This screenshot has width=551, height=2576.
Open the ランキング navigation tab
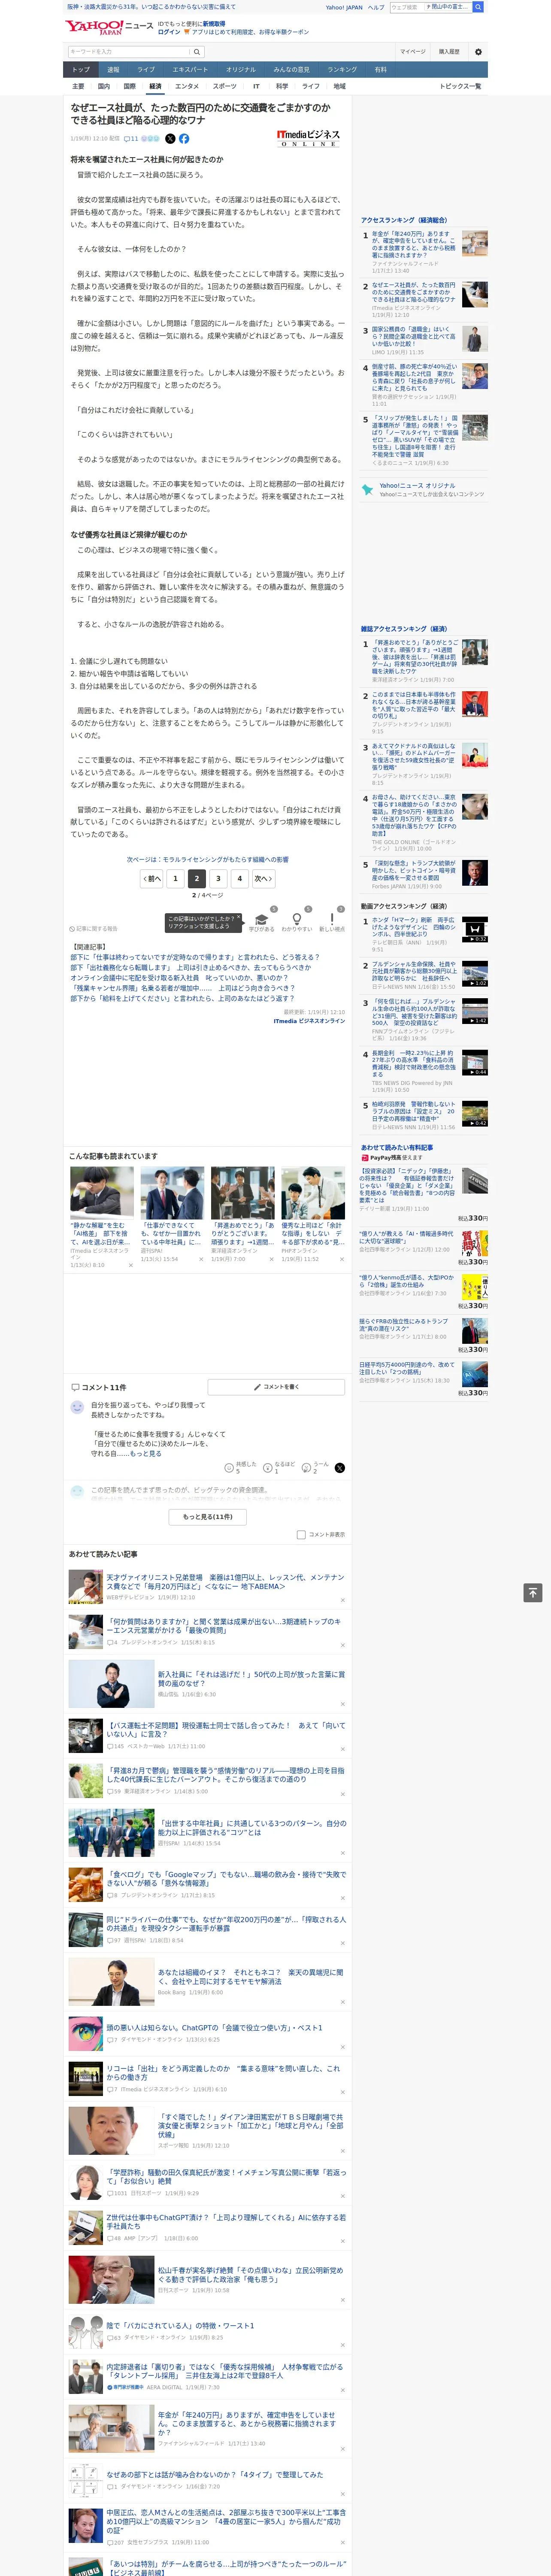click(x=342, y=70)
